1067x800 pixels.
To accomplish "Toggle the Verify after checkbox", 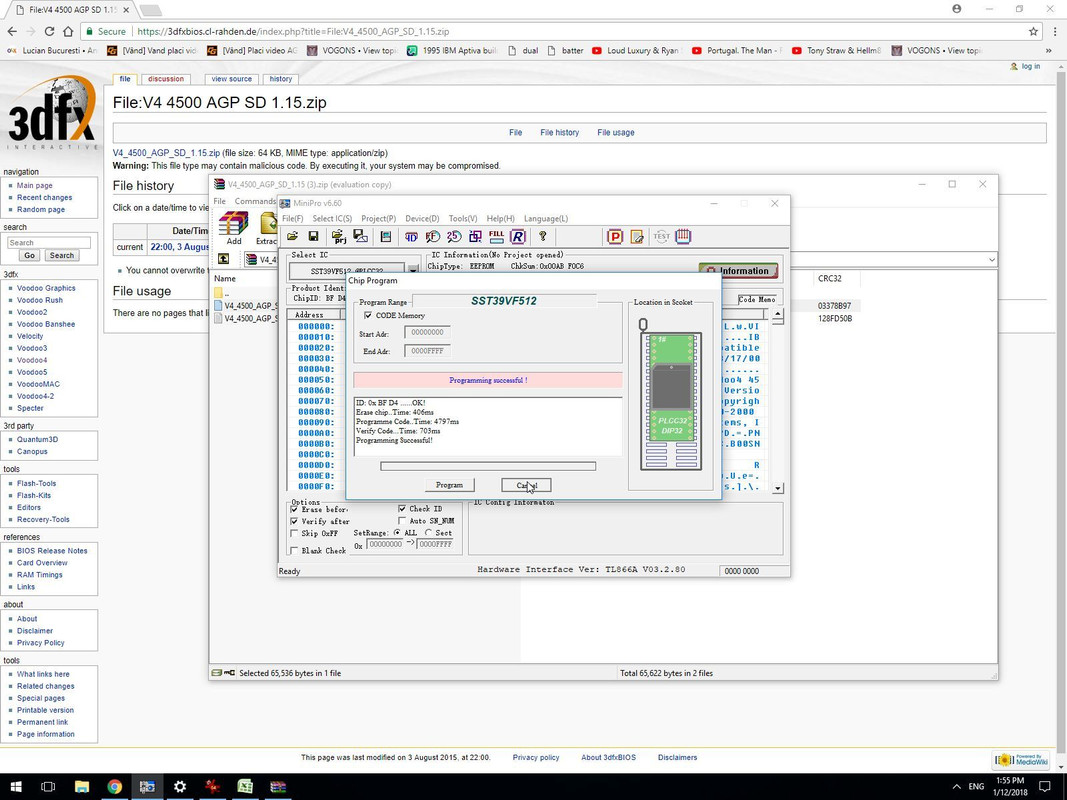I will click(x=295, y=521).
